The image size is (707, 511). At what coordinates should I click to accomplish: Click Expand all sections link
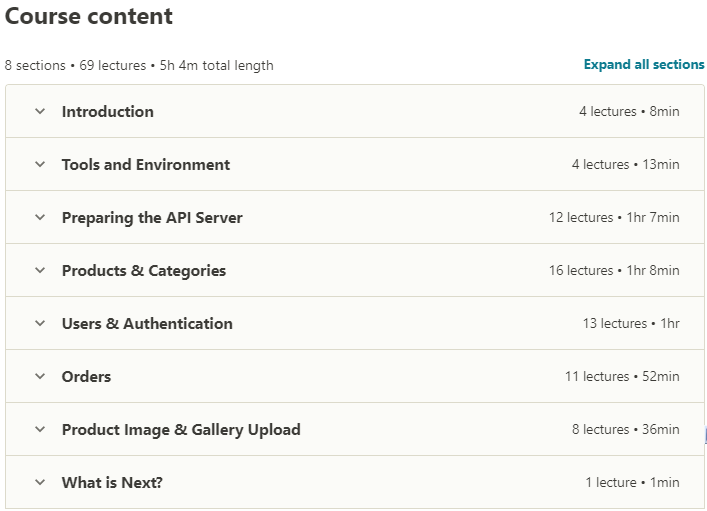(644, 64)
